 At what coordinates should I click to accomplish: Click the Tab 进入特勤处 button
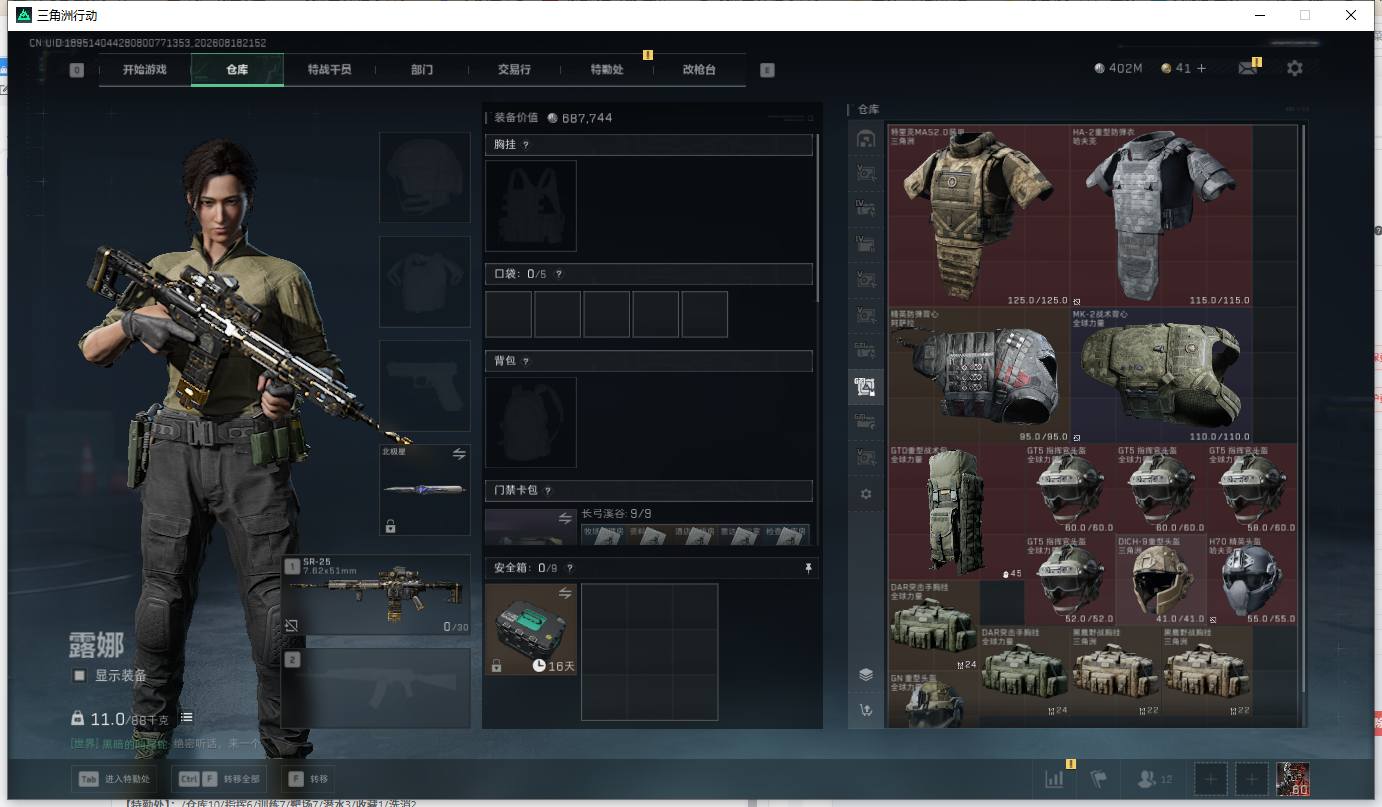tap(113, 779)
